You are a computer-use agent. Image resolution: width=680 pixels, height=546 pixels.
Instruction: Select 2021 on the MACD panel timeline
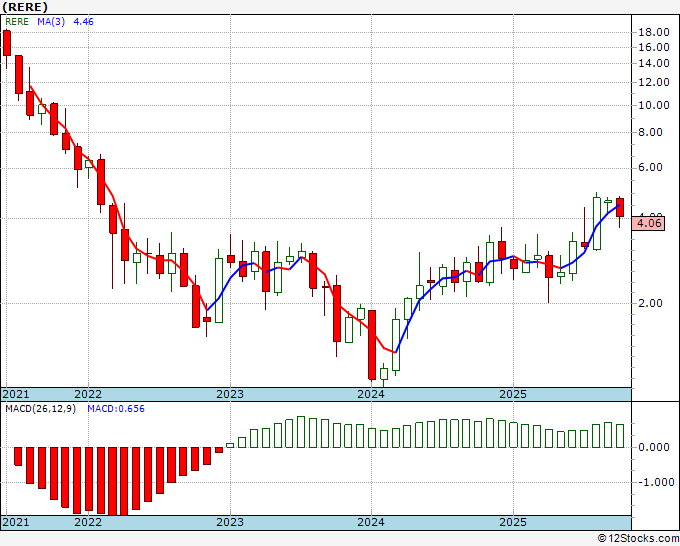pyautogui.click(x=16, y=522)
